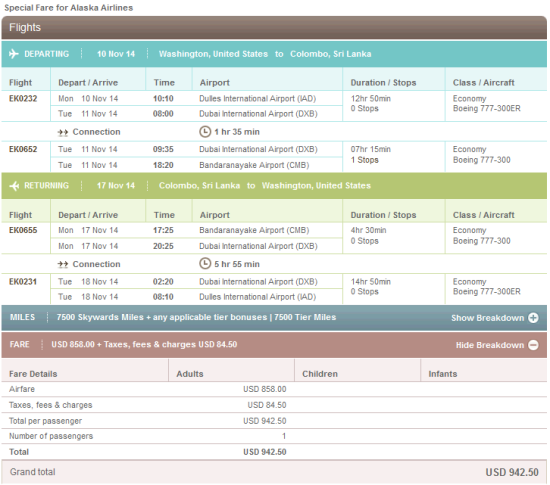Image resolution: width=550 pixels, height=485 pixels.
Task: Click flight number EK0231
Action: tap(23, 282)
